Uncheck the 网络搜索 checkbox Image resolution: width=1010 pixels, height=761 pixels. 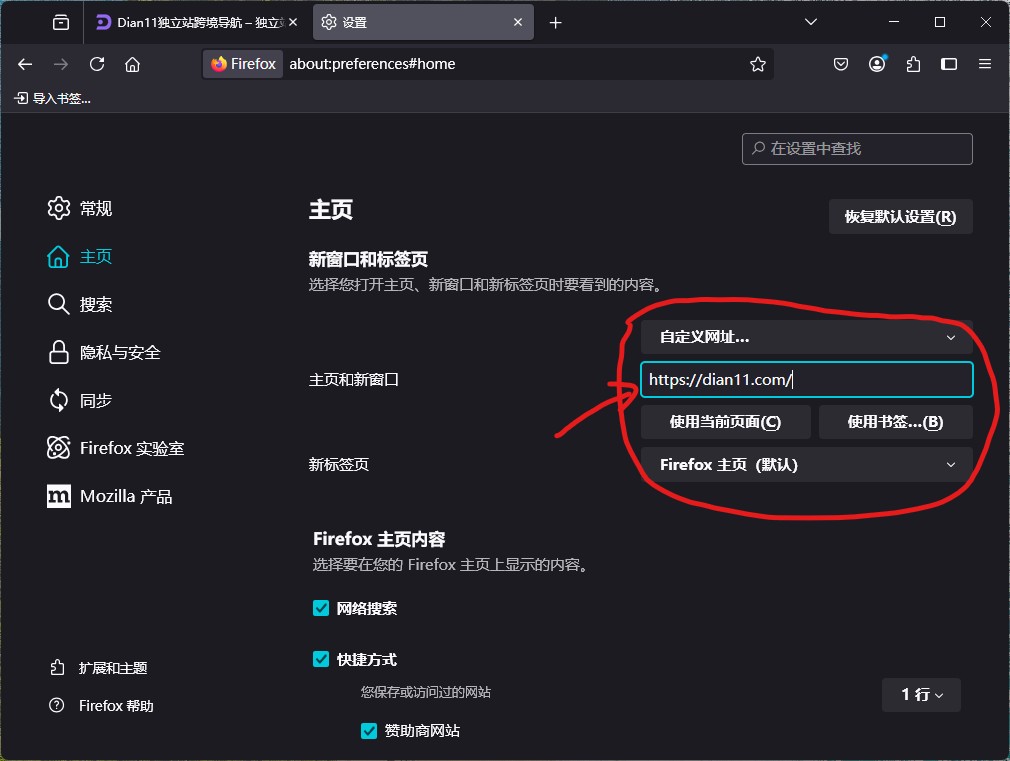321,608
